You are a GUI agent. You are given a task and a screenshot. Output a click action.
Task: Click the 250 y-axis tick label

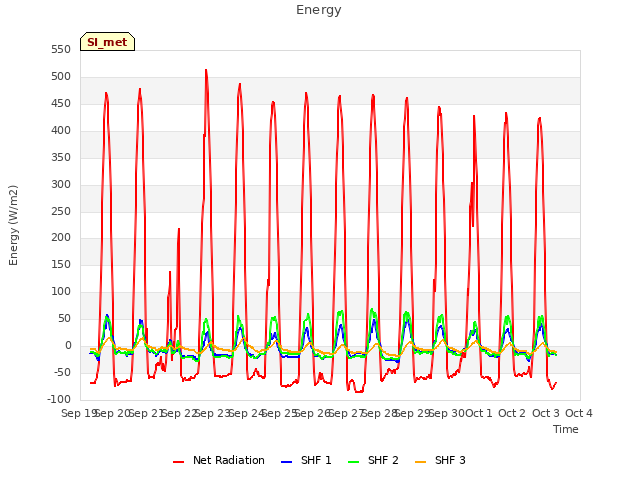pos(61,211)
